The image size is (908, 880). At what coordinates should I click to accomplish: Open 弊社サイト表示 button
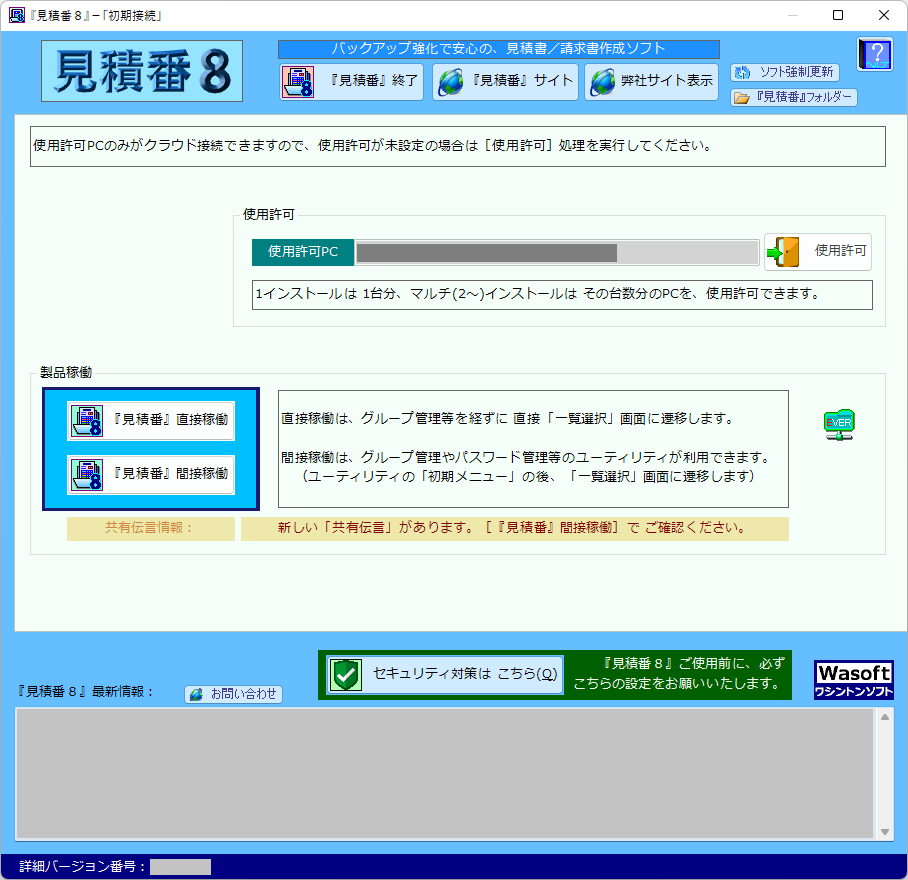[651, 82]
